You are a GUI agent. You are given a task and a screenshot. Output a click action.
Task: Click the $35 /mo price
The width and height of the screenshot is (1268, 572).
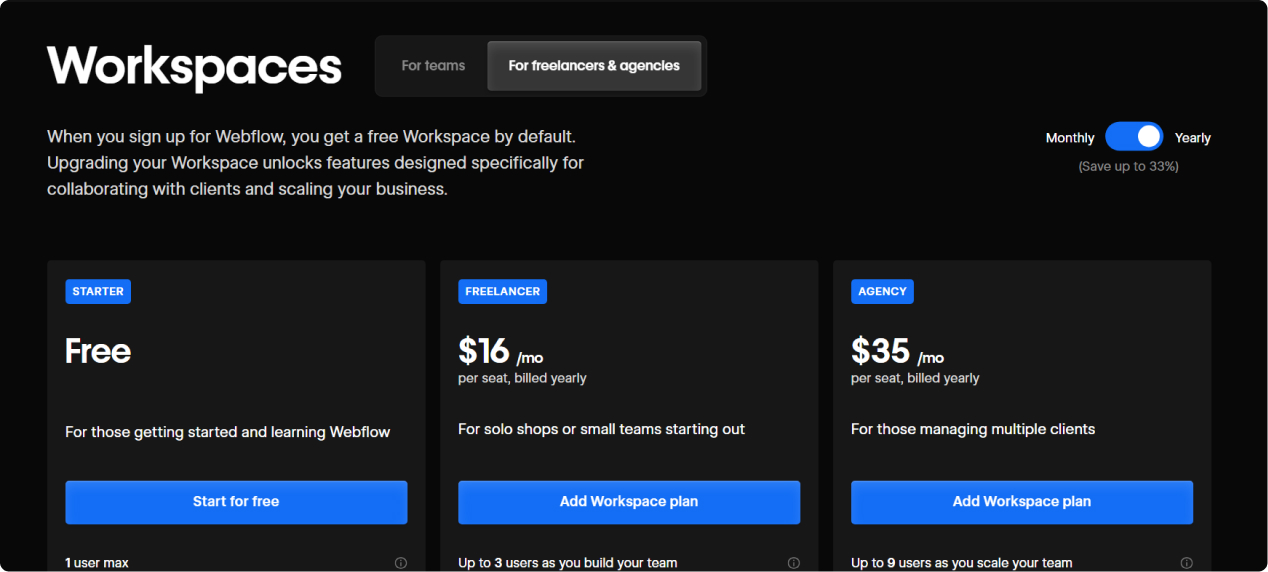coord(898,351)
